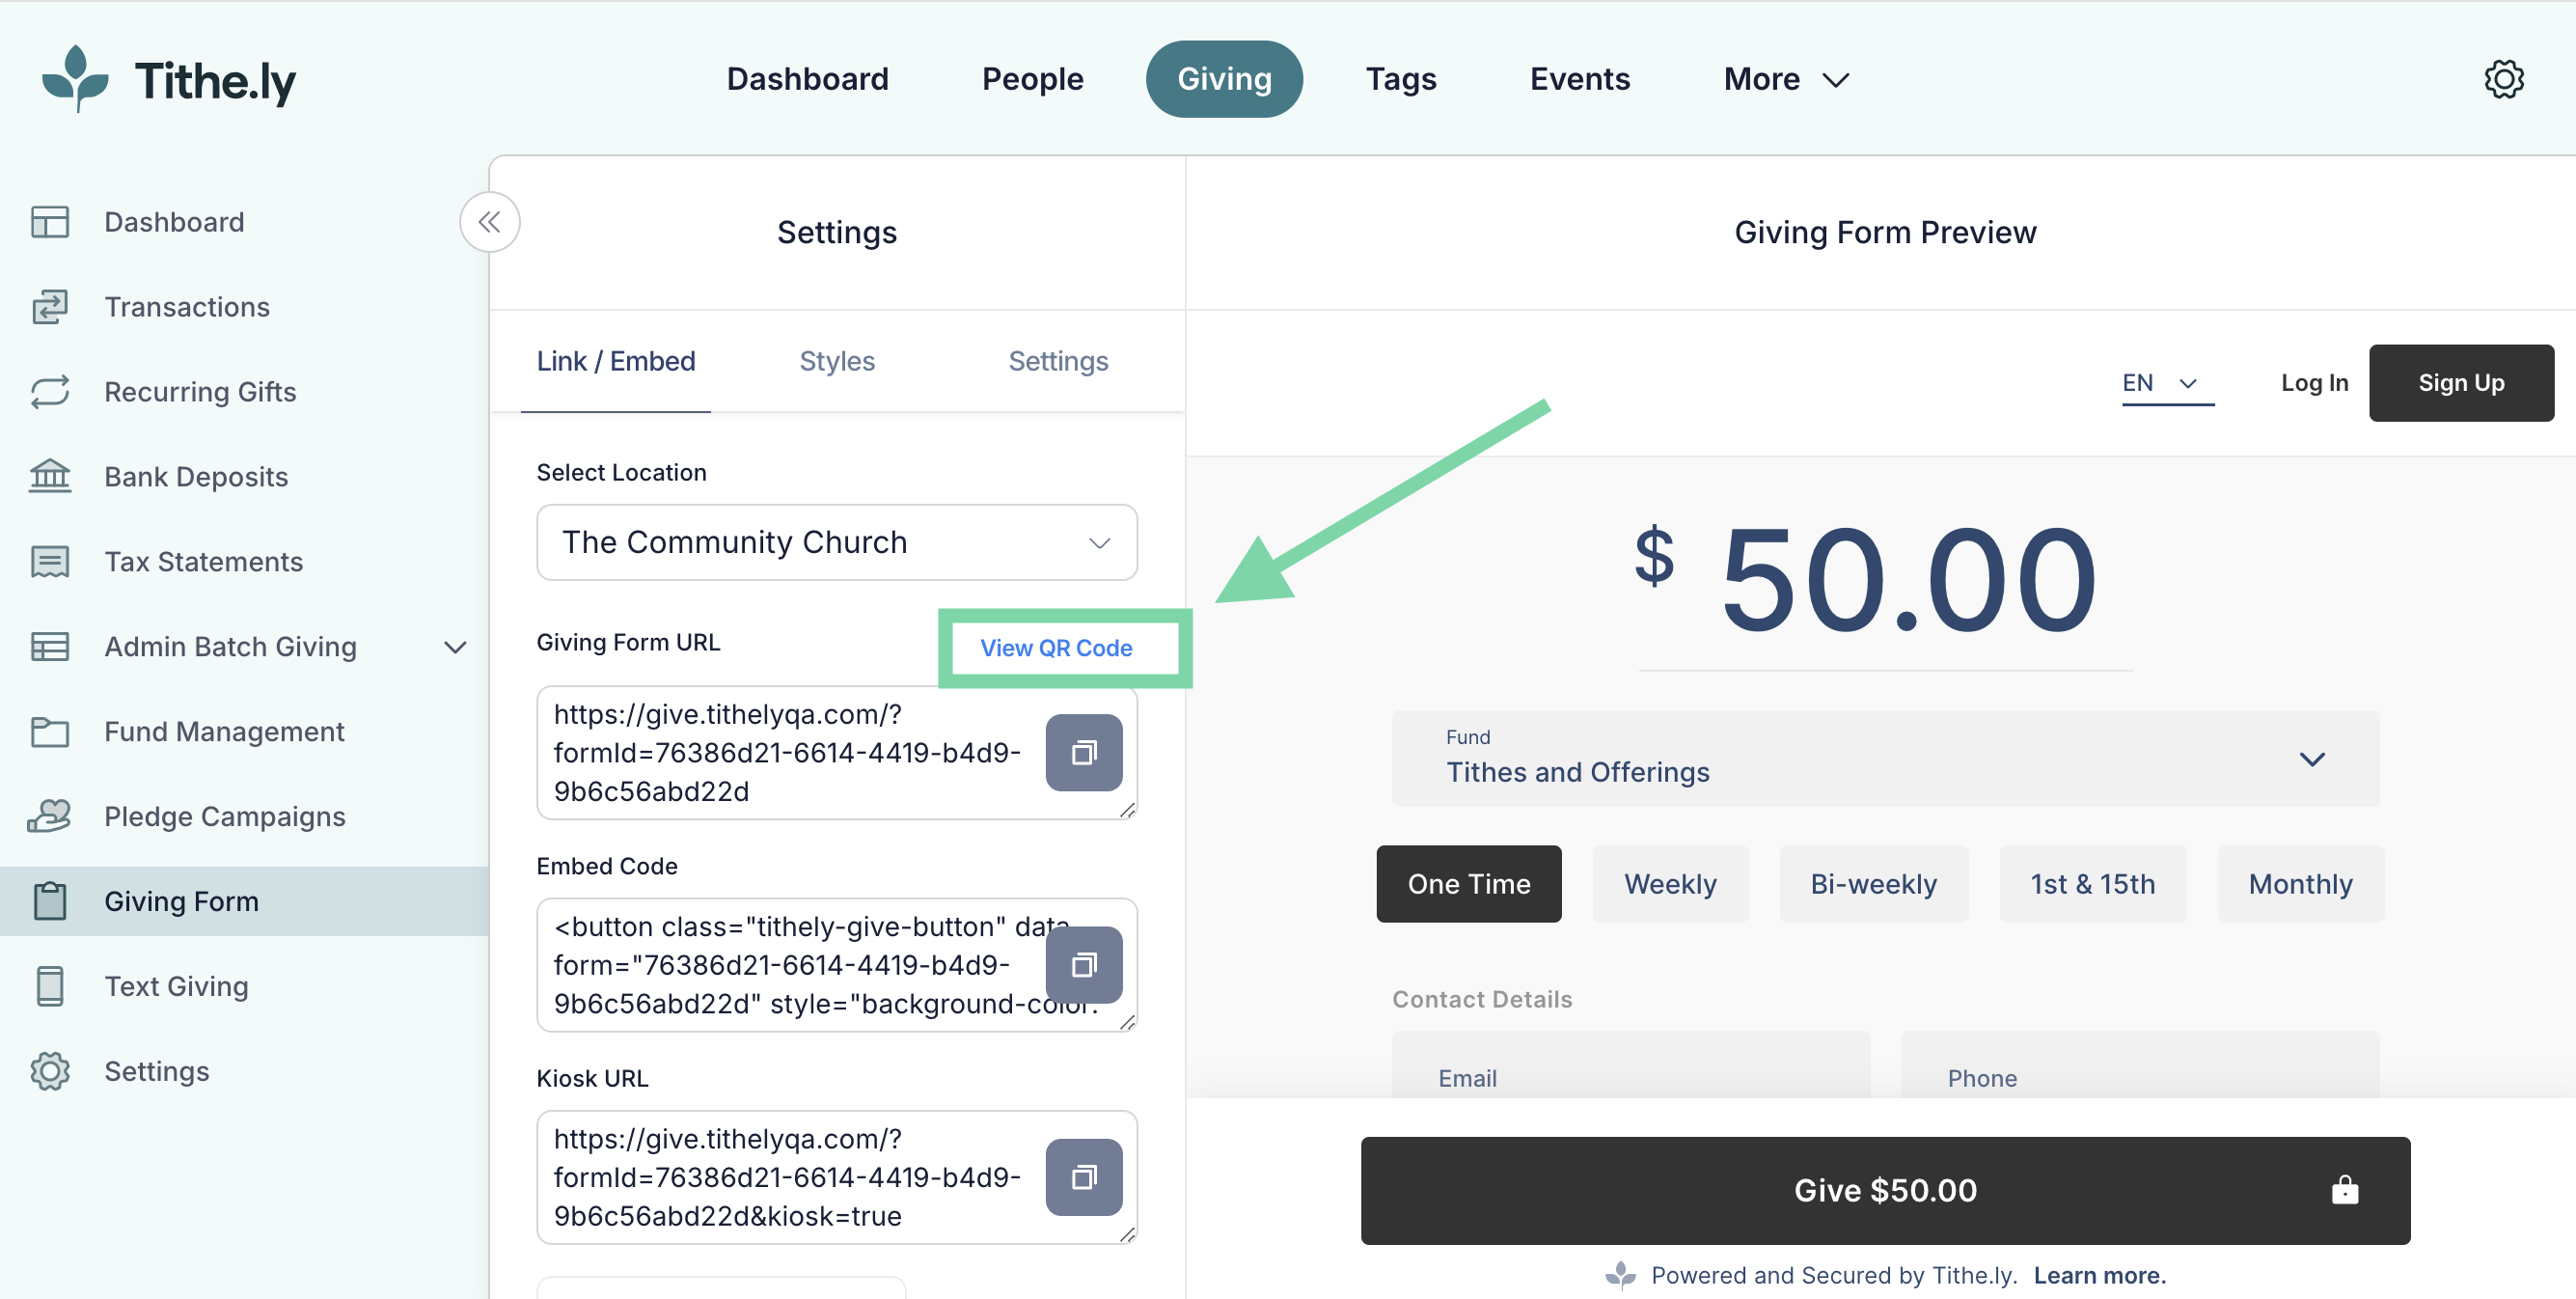Screen dimensions: 2576x1299
Task: Open the People nav item
Action: pos(1032,79)
